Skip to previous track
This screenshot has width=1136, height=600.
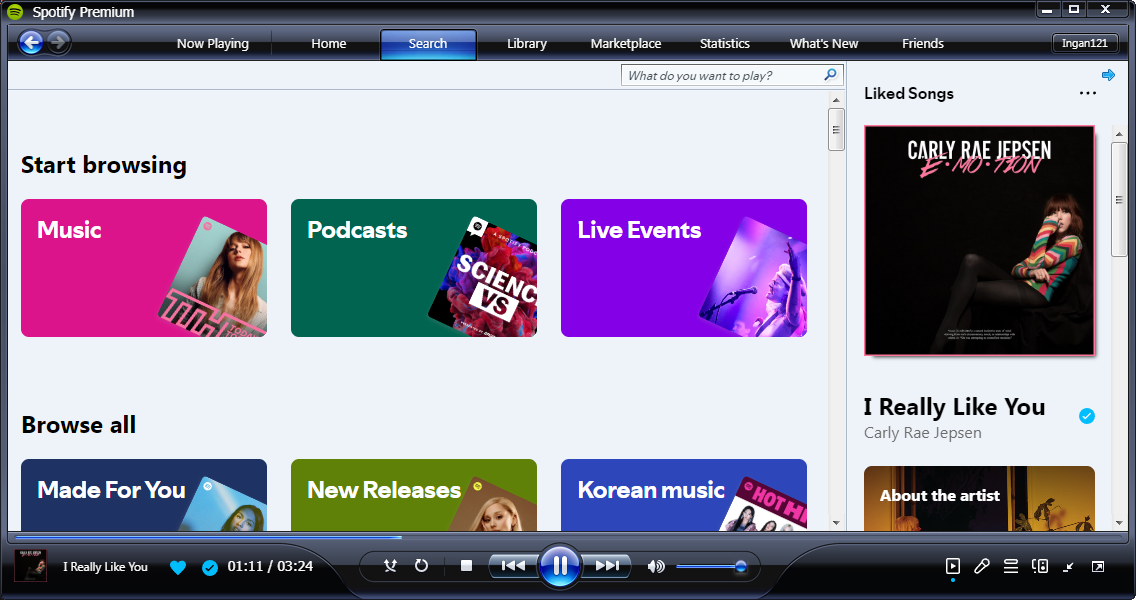point(513,565)
